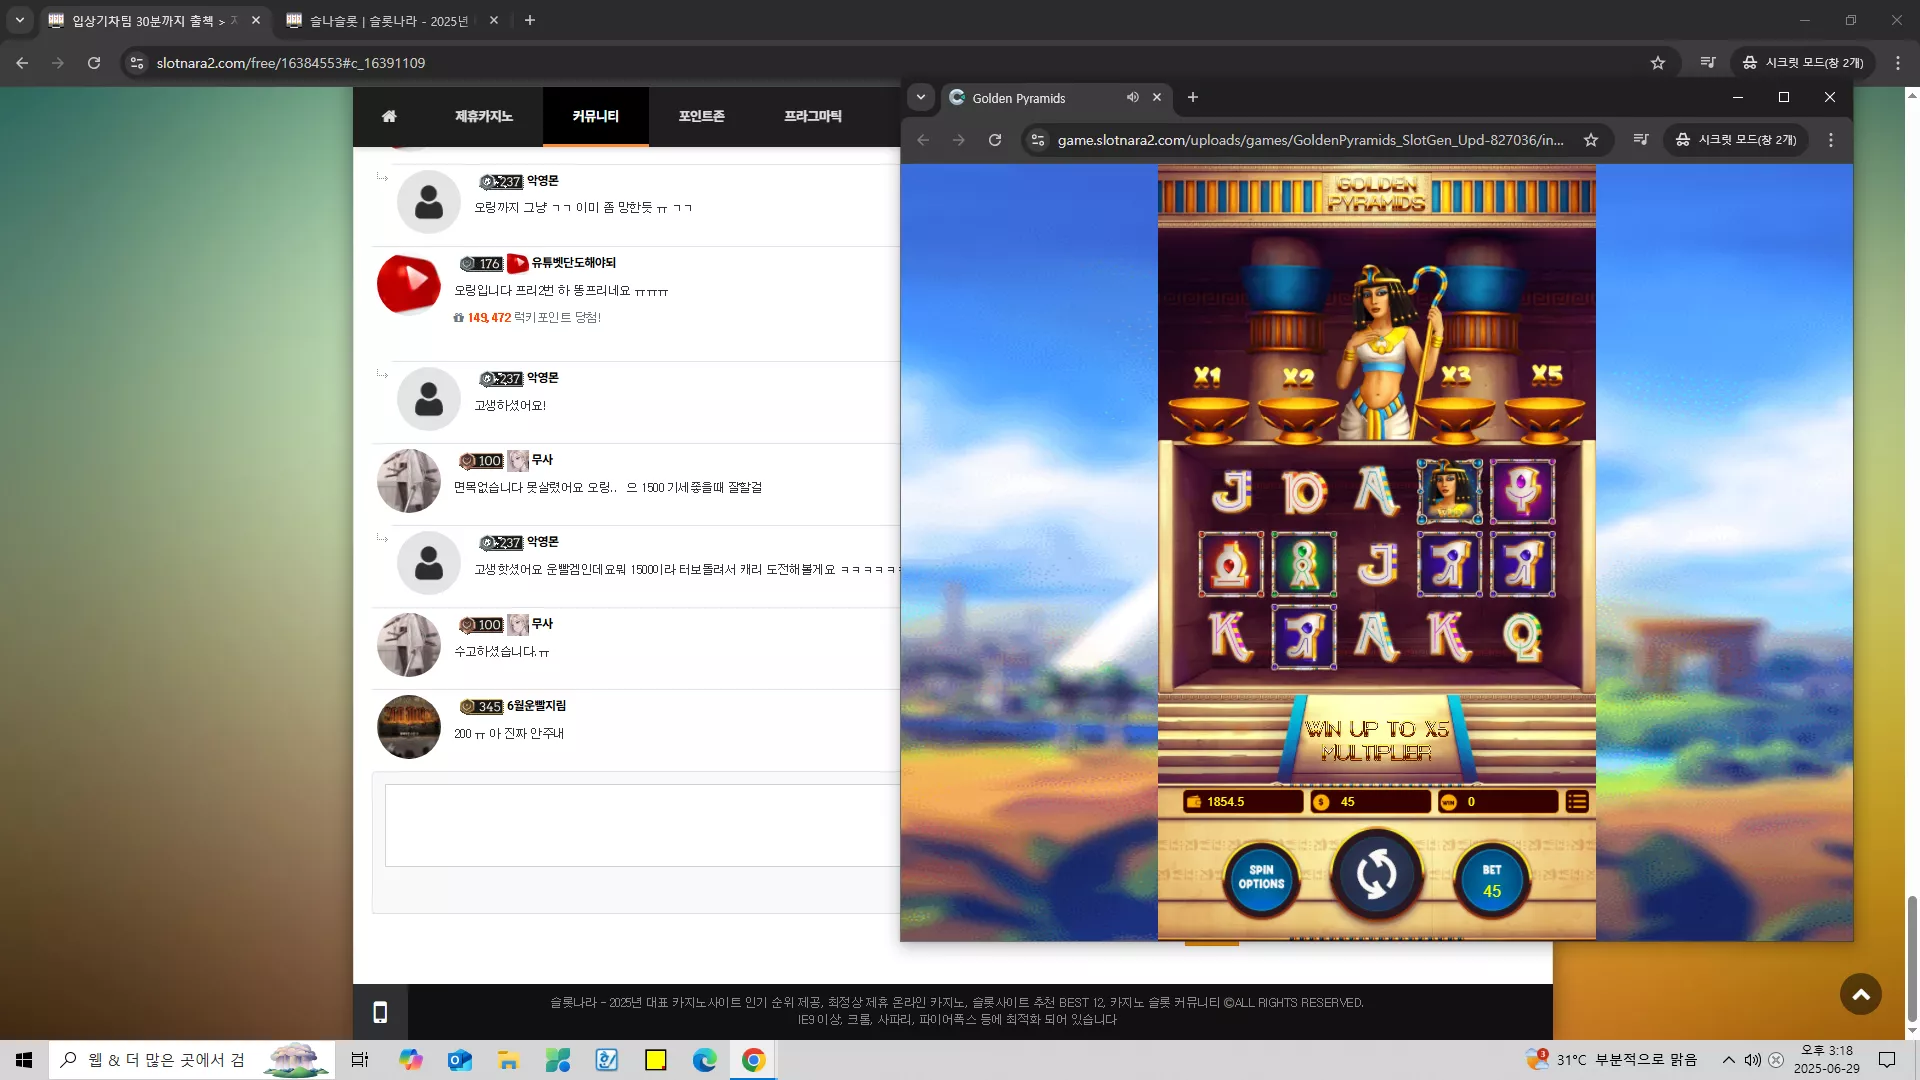Open a new tab in main browser
The width and height of the screenshot is (1920, 1080).
530,20
